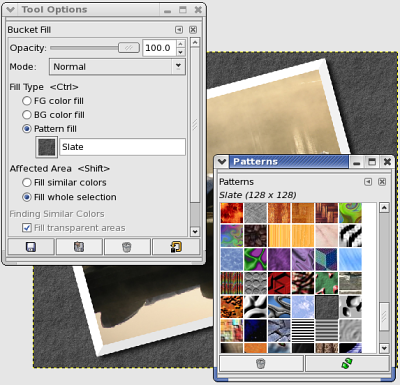400x385 pixels.
Task: Open the Mode dropdown showing Normal
Action: [117, 67]
